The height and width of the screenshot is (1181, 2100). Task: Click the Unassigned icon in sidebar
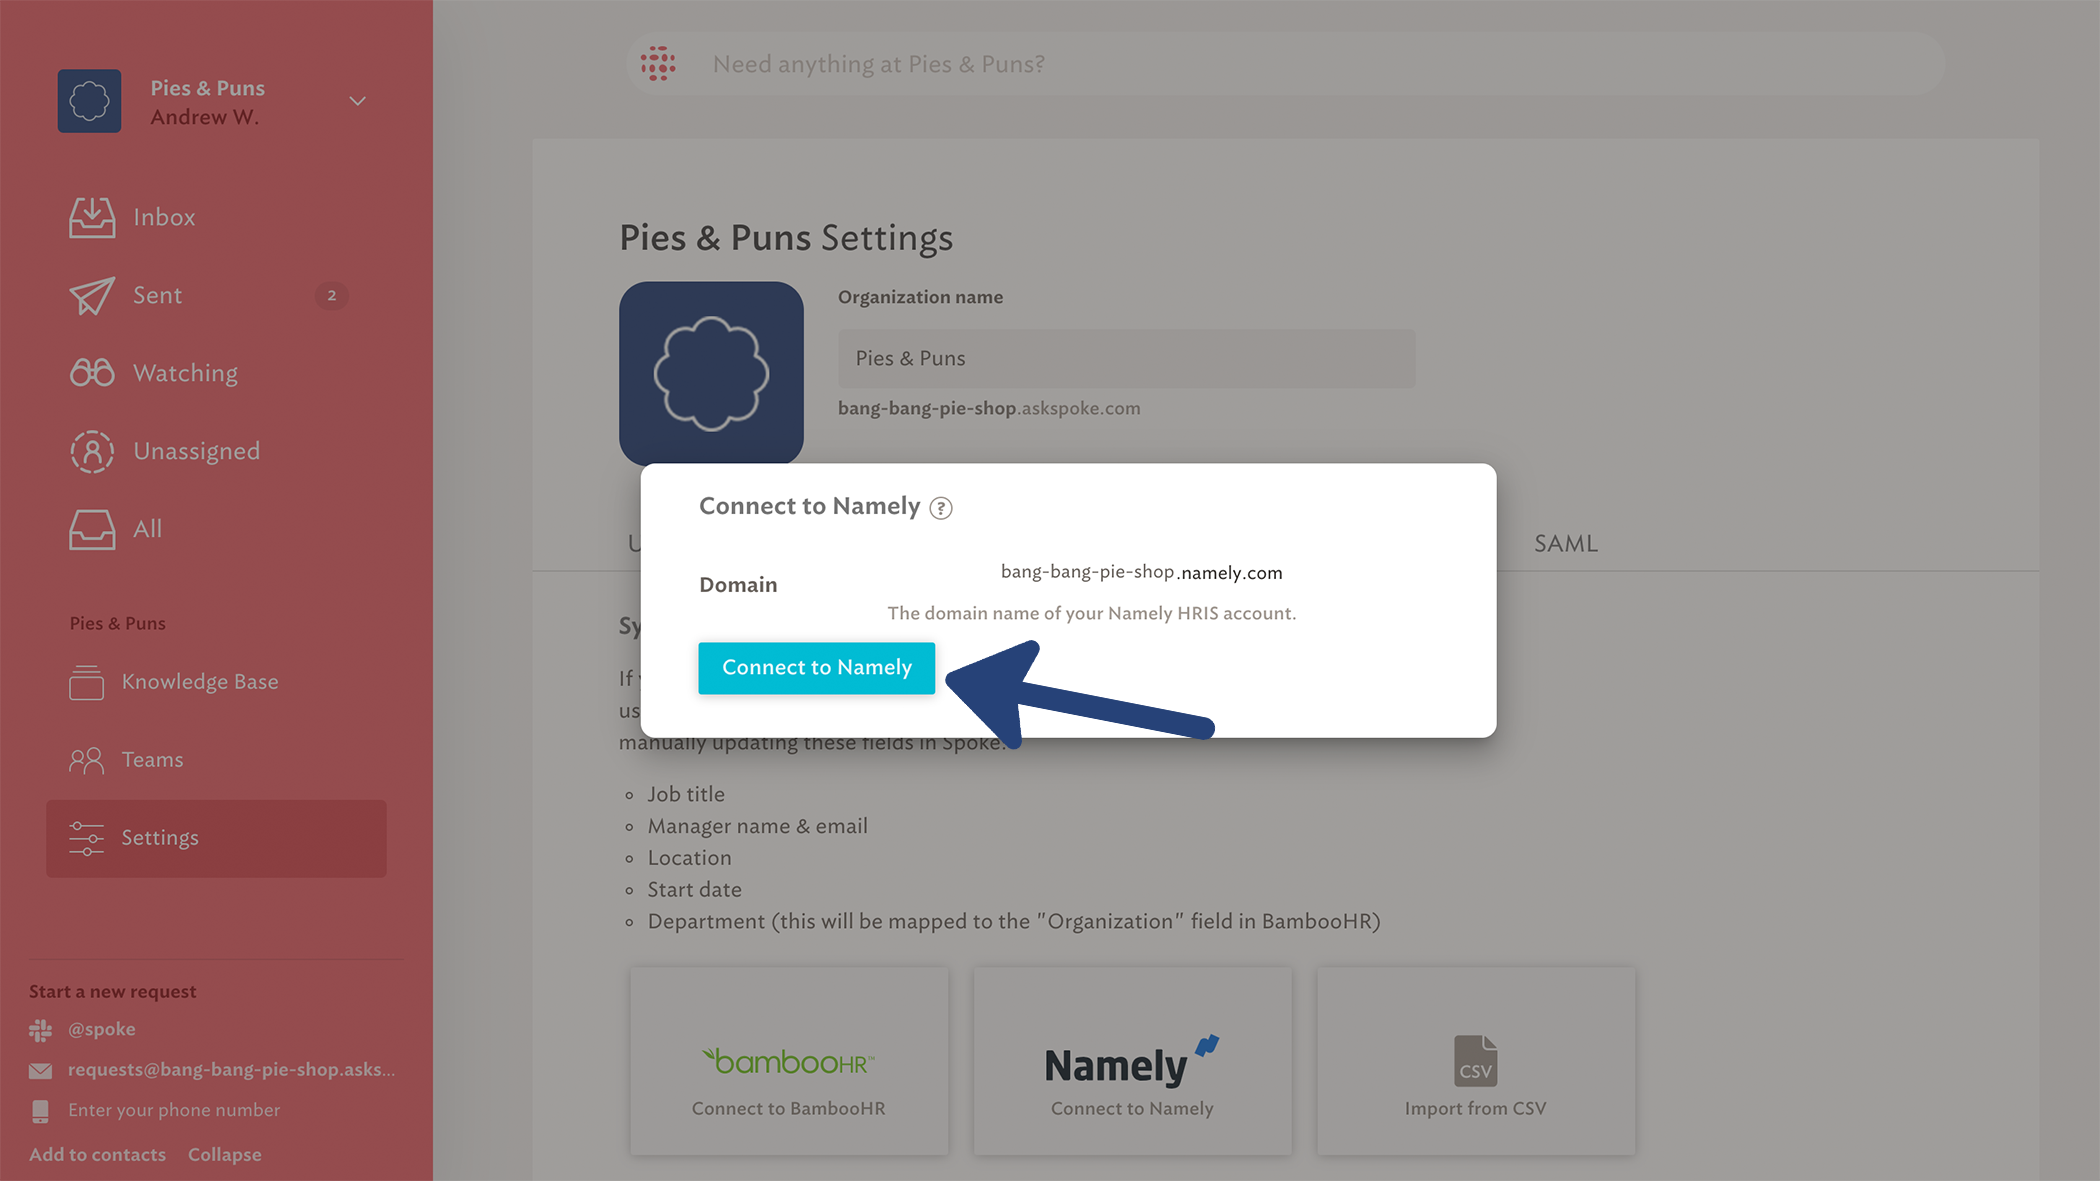pyautogui.click(x=91, y=450)
